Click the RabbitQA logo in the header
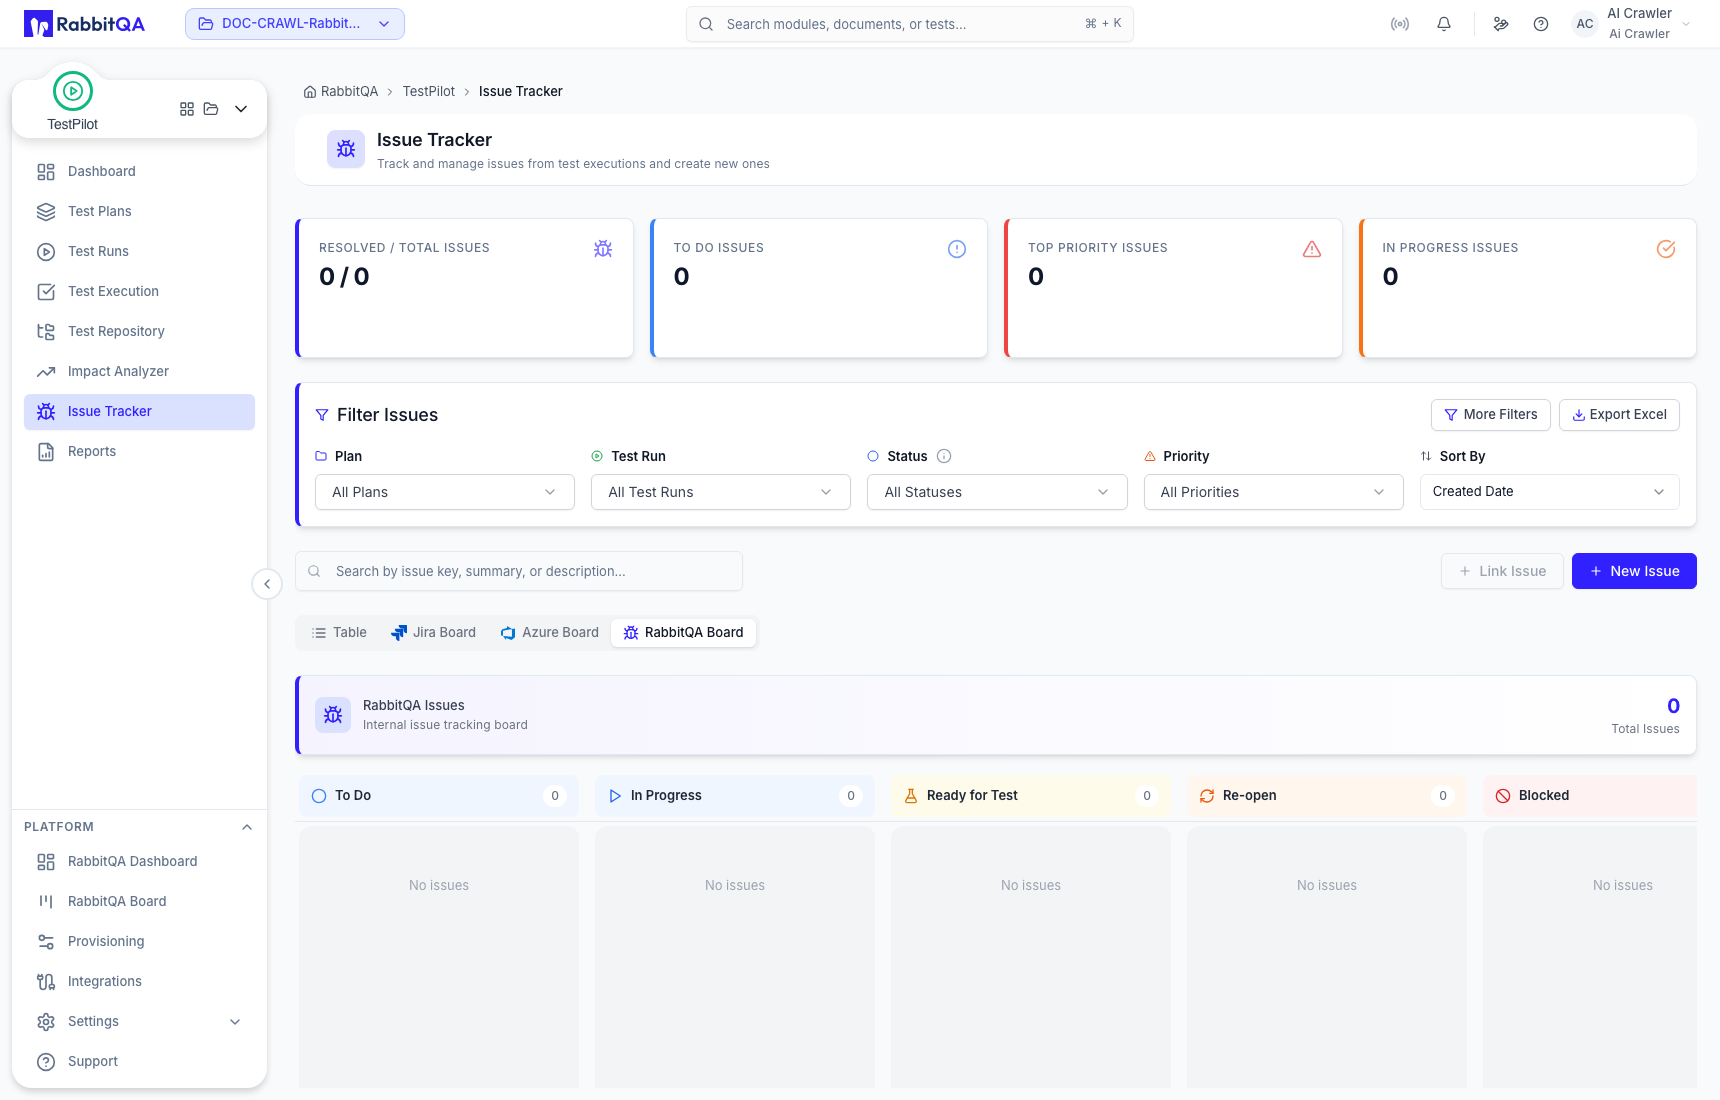This screenshot has height=1100, width=1720. pos(84,24)
